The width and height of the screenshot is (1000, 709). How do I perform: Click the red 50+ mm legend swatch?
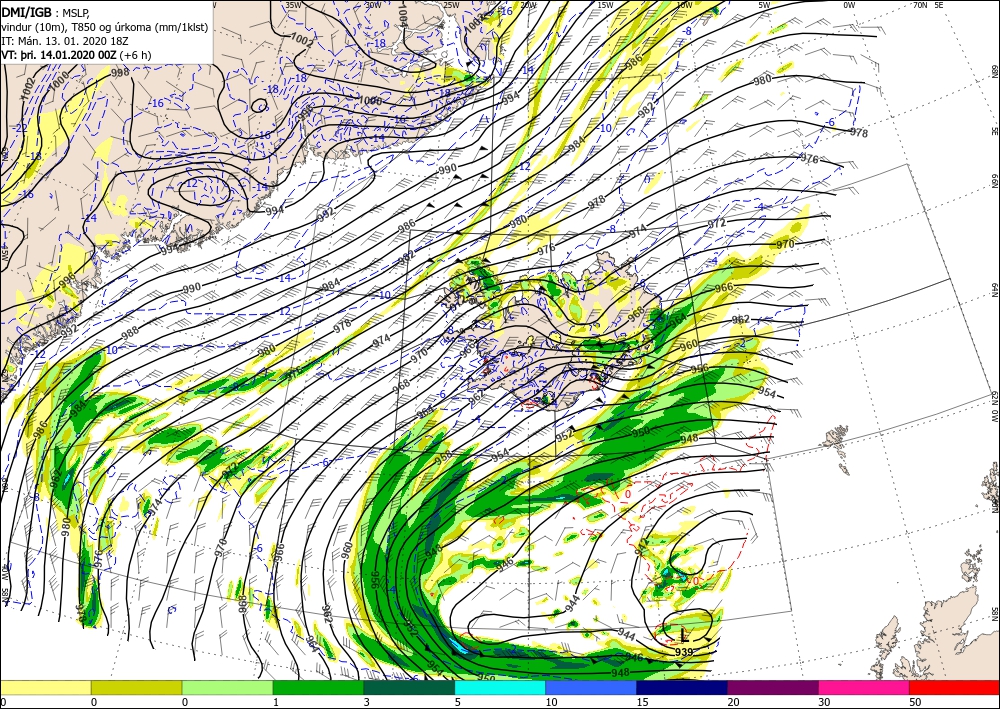(955, 687)
